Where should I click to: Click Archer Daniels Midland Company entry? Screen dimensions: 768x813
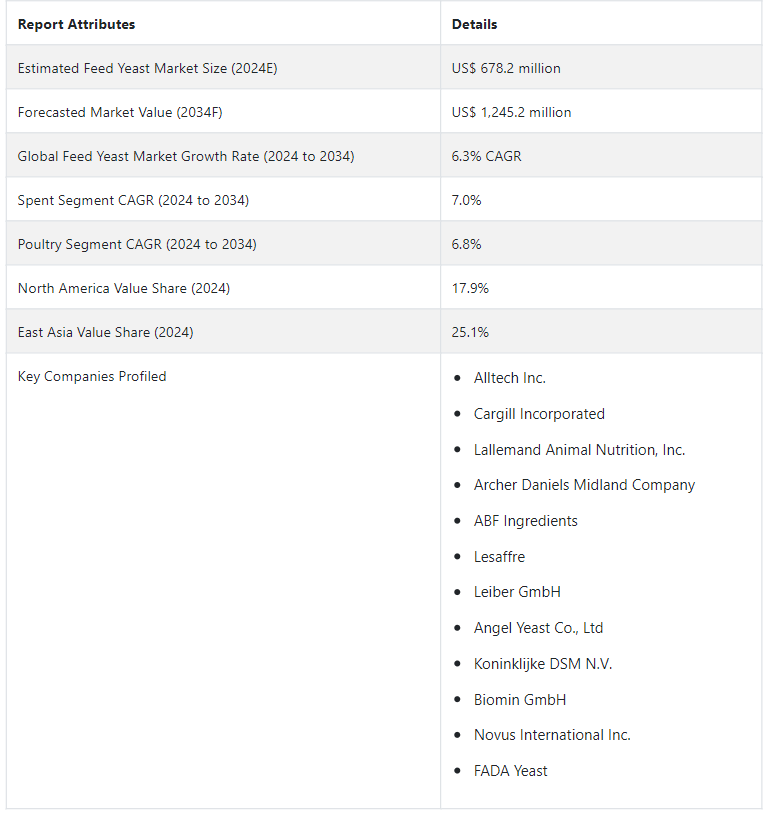(x=584, y=485)
